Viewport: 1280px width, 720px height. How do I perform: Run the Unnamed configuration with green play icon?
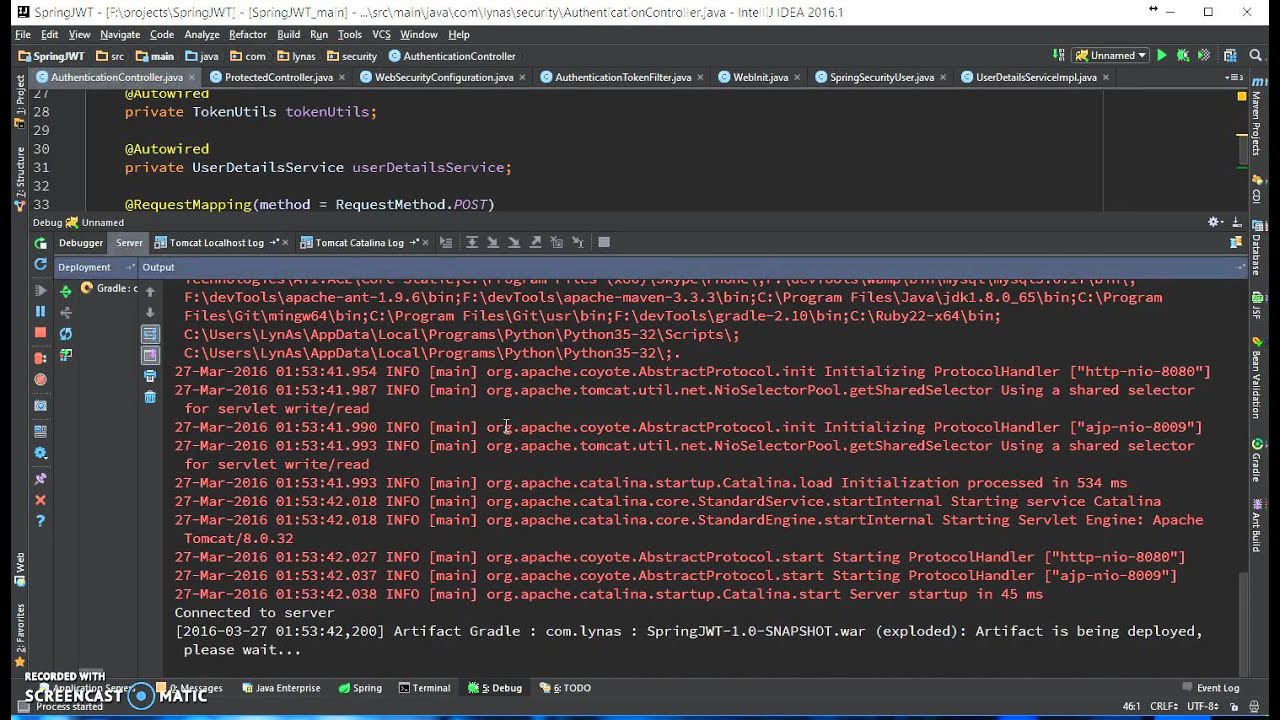[1162, 56]
